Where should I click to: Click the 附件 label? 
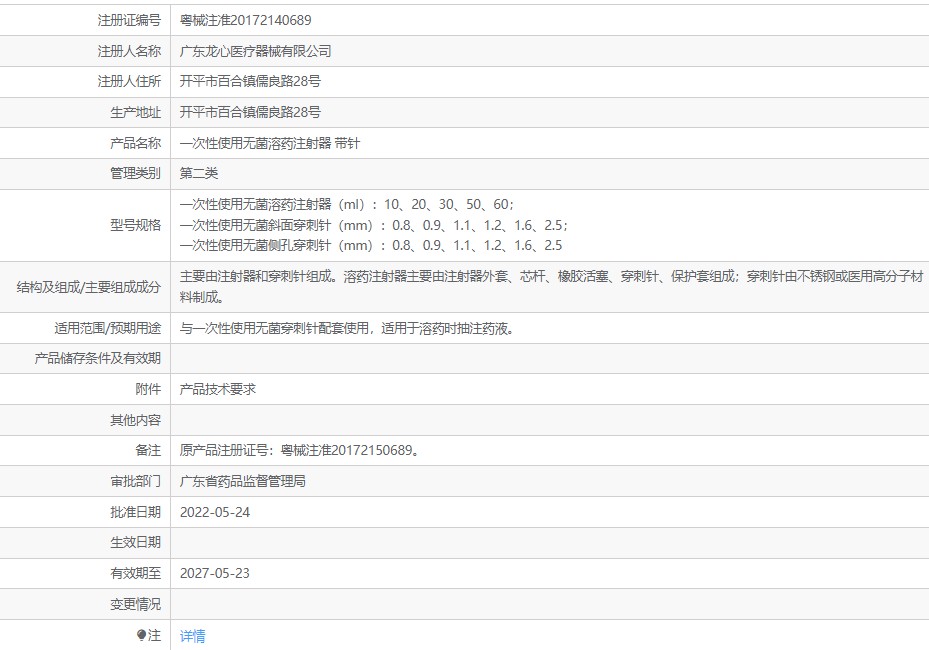[148, 389]
